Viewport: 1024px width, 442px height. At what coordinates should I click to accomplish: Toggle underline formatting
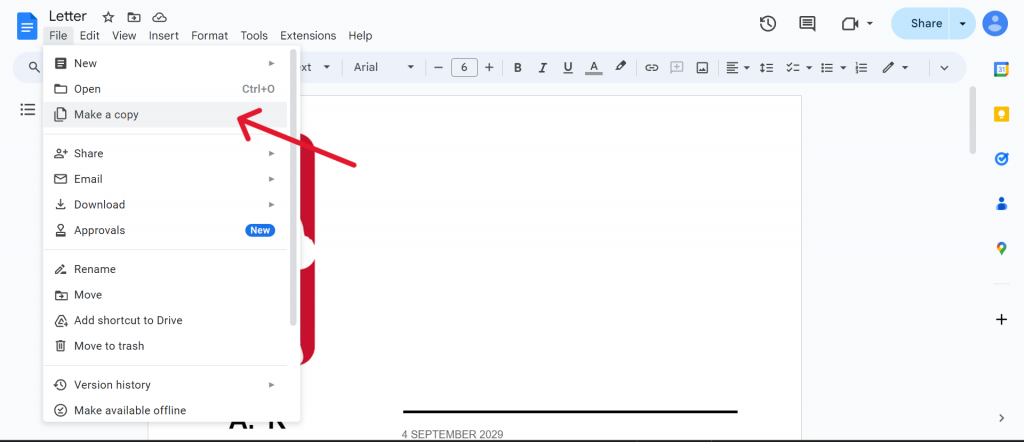pos(568,67)
